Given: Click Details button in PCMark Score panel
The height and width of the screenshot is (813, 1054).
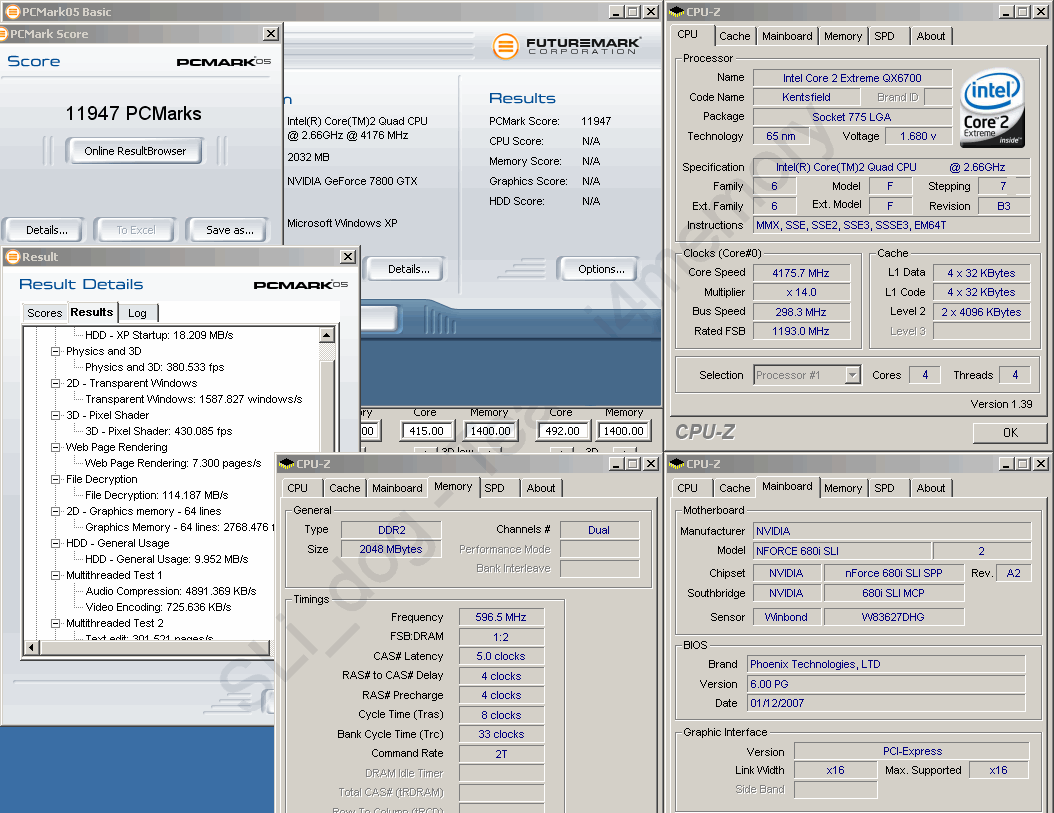Looking at the screenshot, I should [x=44, y=230].
